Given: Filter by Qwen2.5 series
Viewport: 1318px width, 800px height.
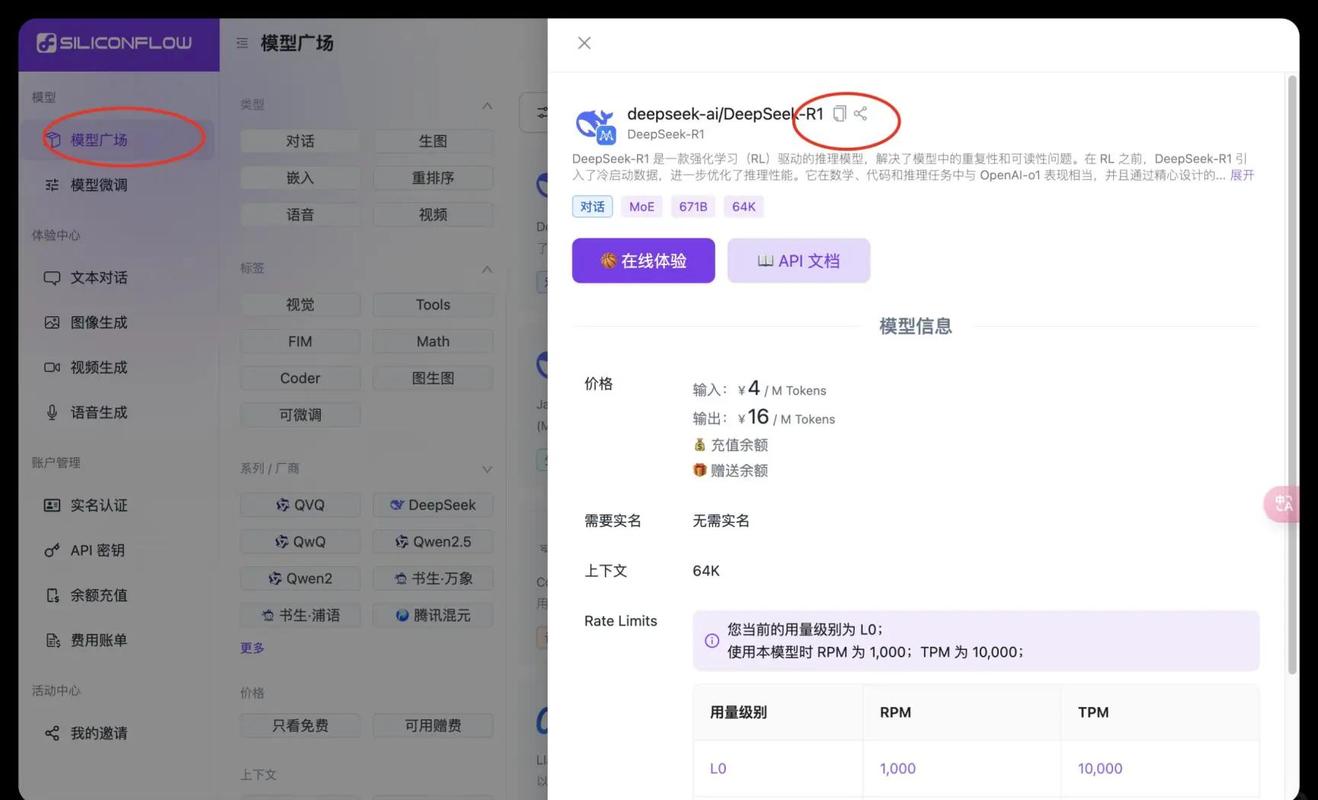Looking at the screenshot, I should point(433,542).
